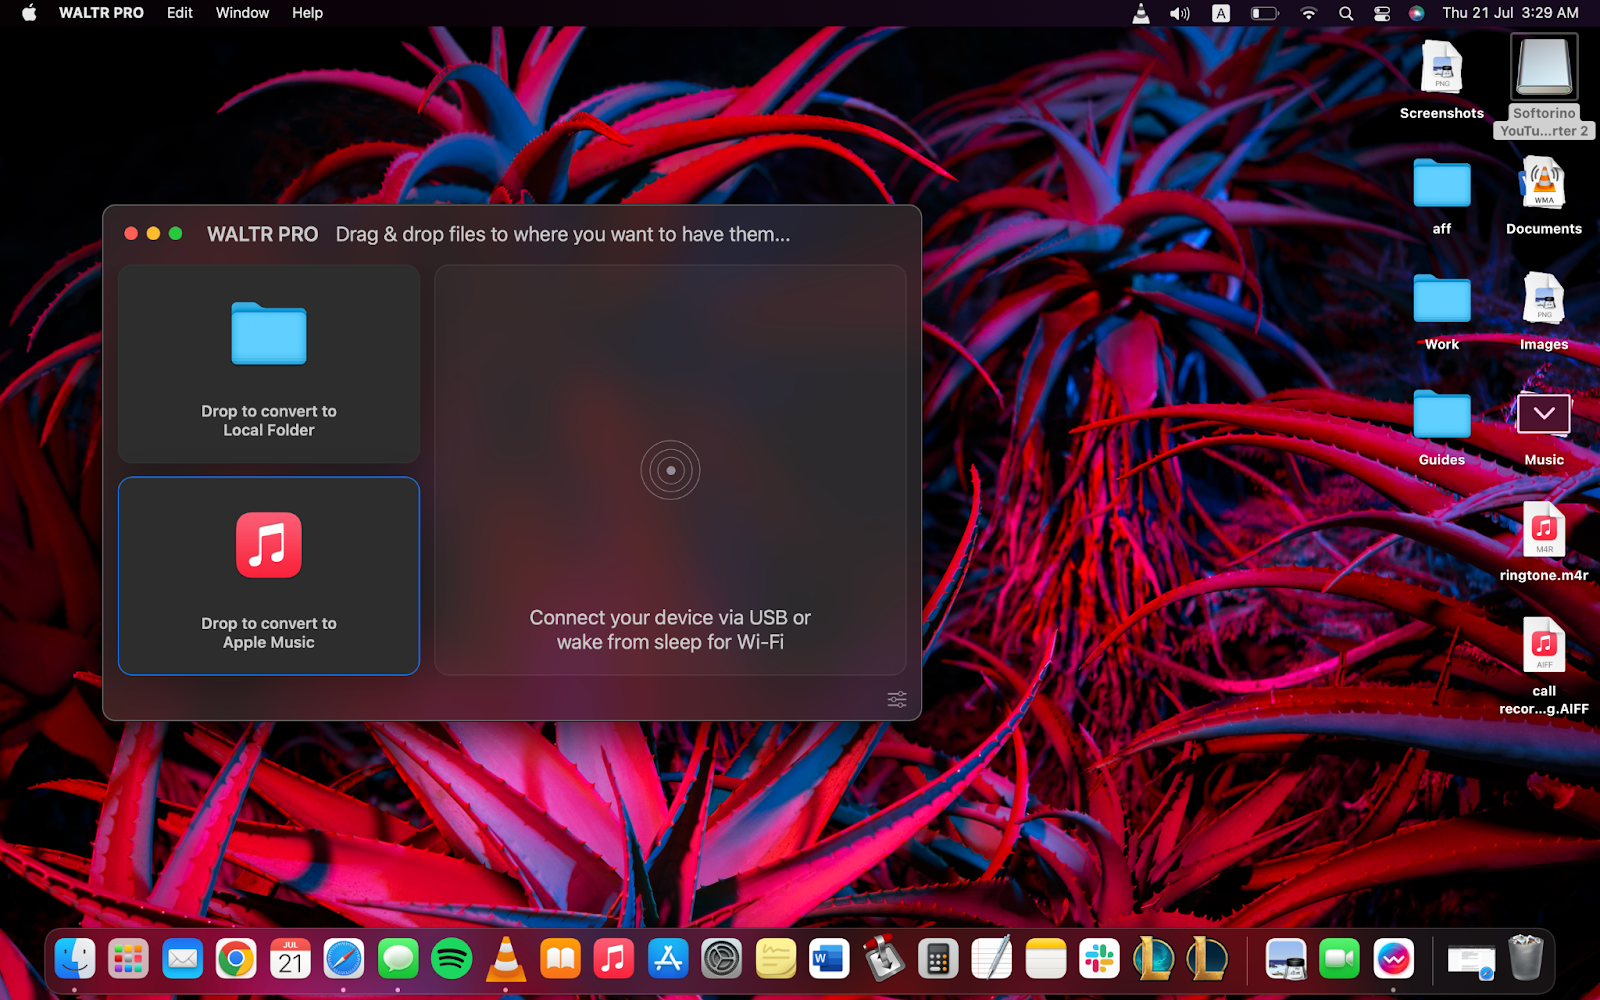Select the Drop to convert to Apple Music zone
1600x1000 pixels.
(x=269, y=576)
